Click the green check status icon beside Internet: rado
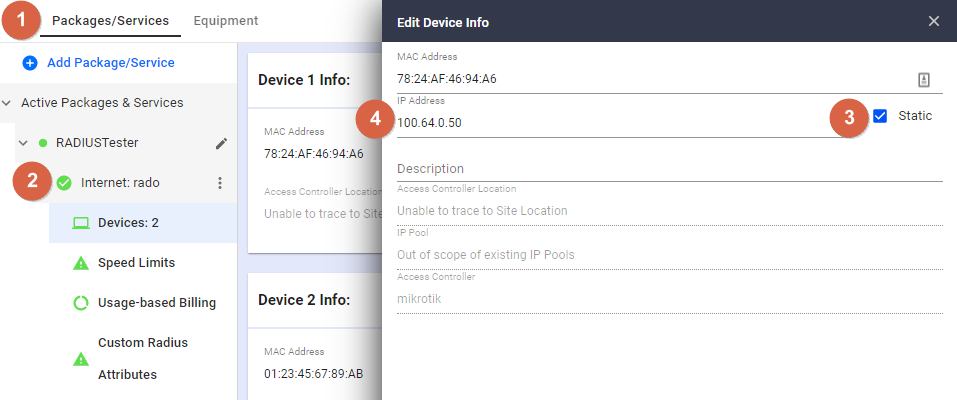 click(x=64, y=183)
